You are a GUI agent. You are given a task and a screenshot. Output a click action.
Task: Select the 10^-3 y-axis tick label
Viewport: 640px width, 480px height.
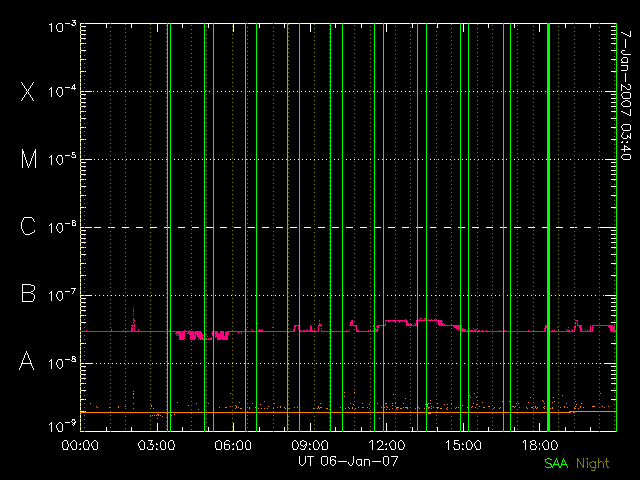62,27
